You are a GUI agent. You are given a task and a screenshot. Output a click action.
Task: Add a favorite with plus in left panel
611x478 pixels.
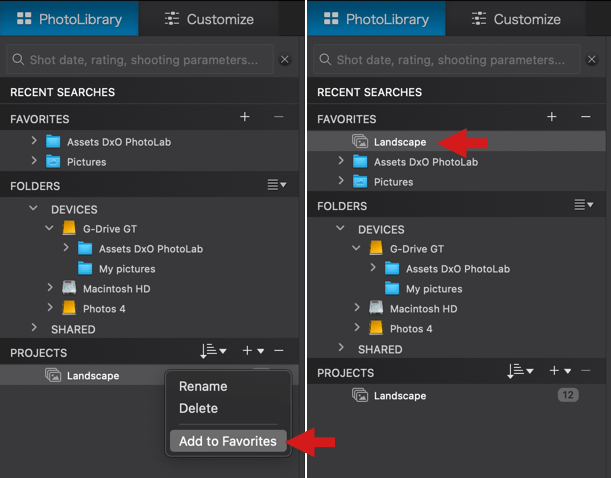point(245,117)
